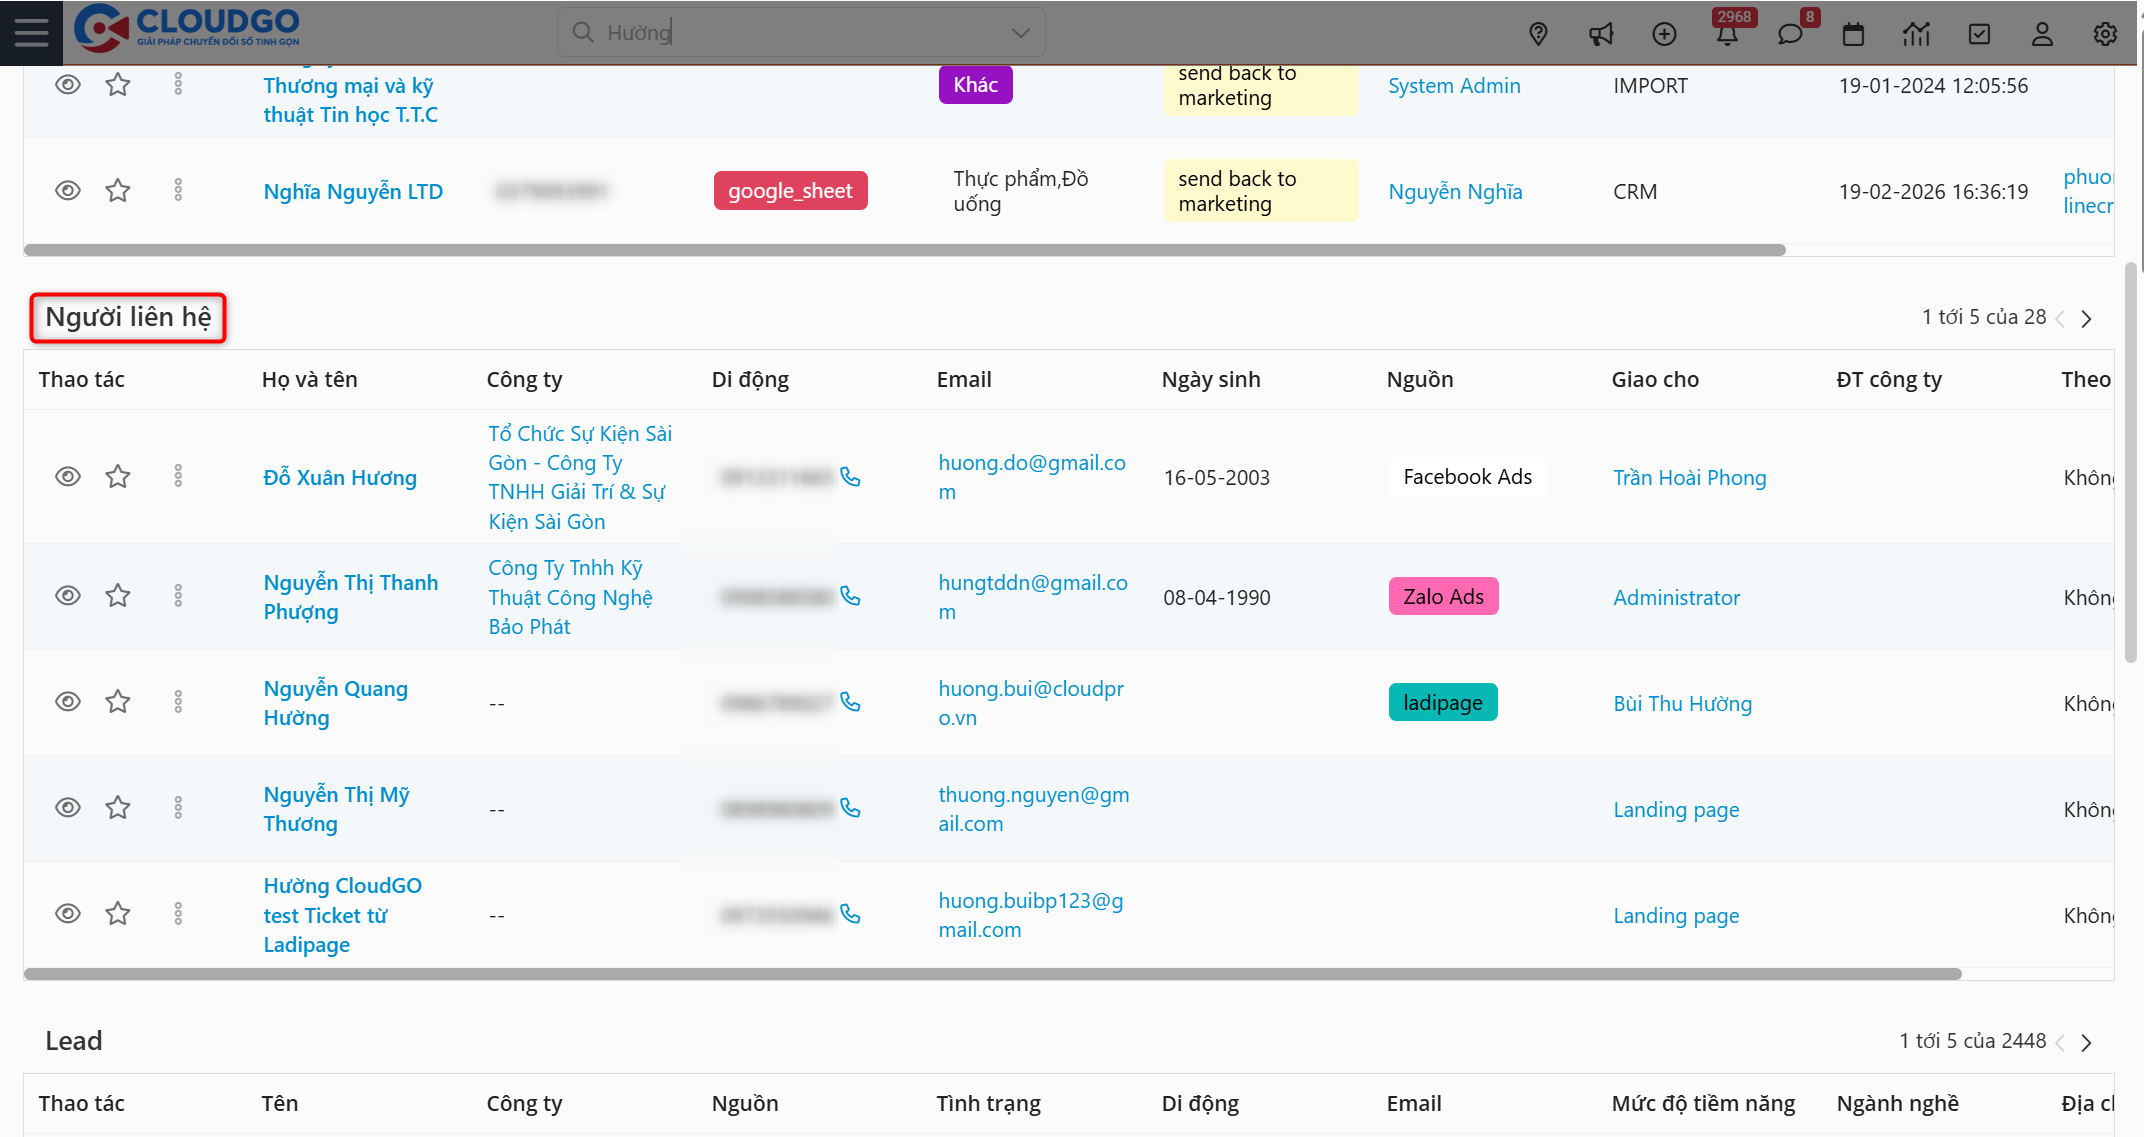
Task: Open the notifications bell icon
Action: point(1727,34)
